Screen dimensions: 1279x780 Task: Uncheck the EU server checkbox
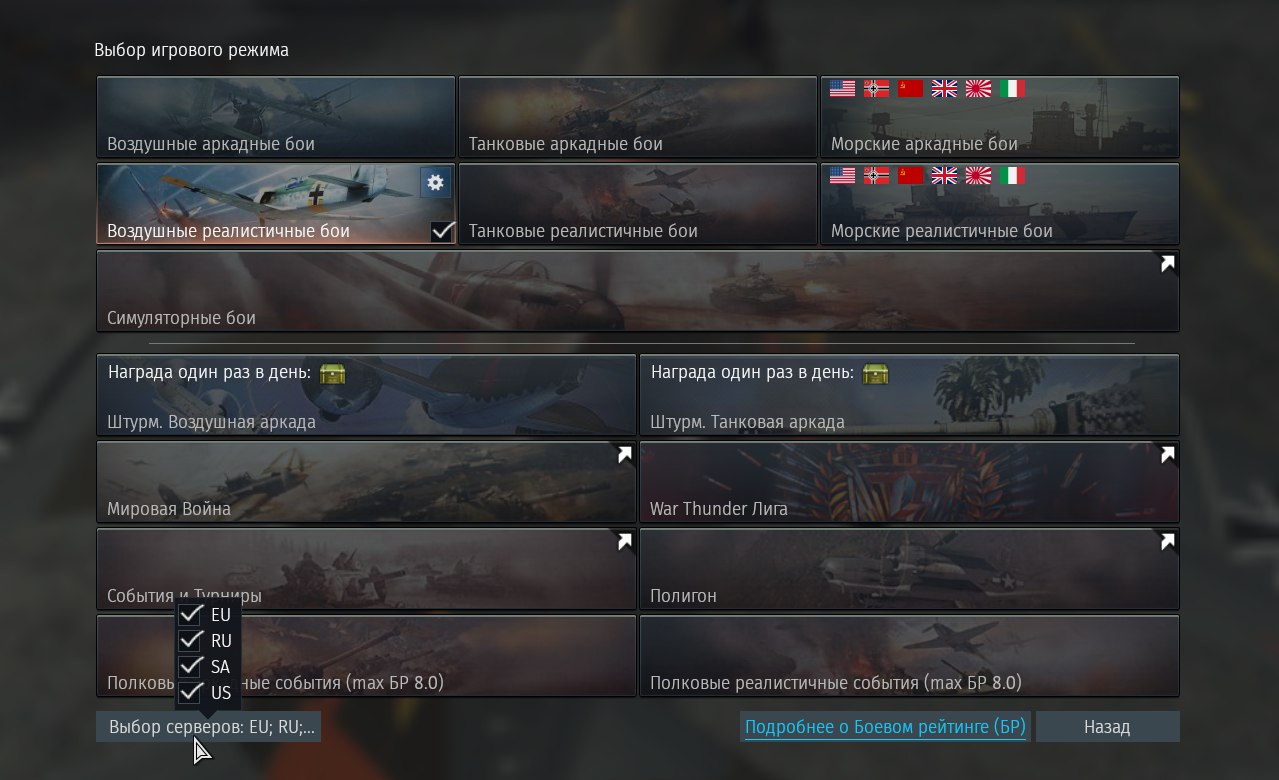click(191, 614)
